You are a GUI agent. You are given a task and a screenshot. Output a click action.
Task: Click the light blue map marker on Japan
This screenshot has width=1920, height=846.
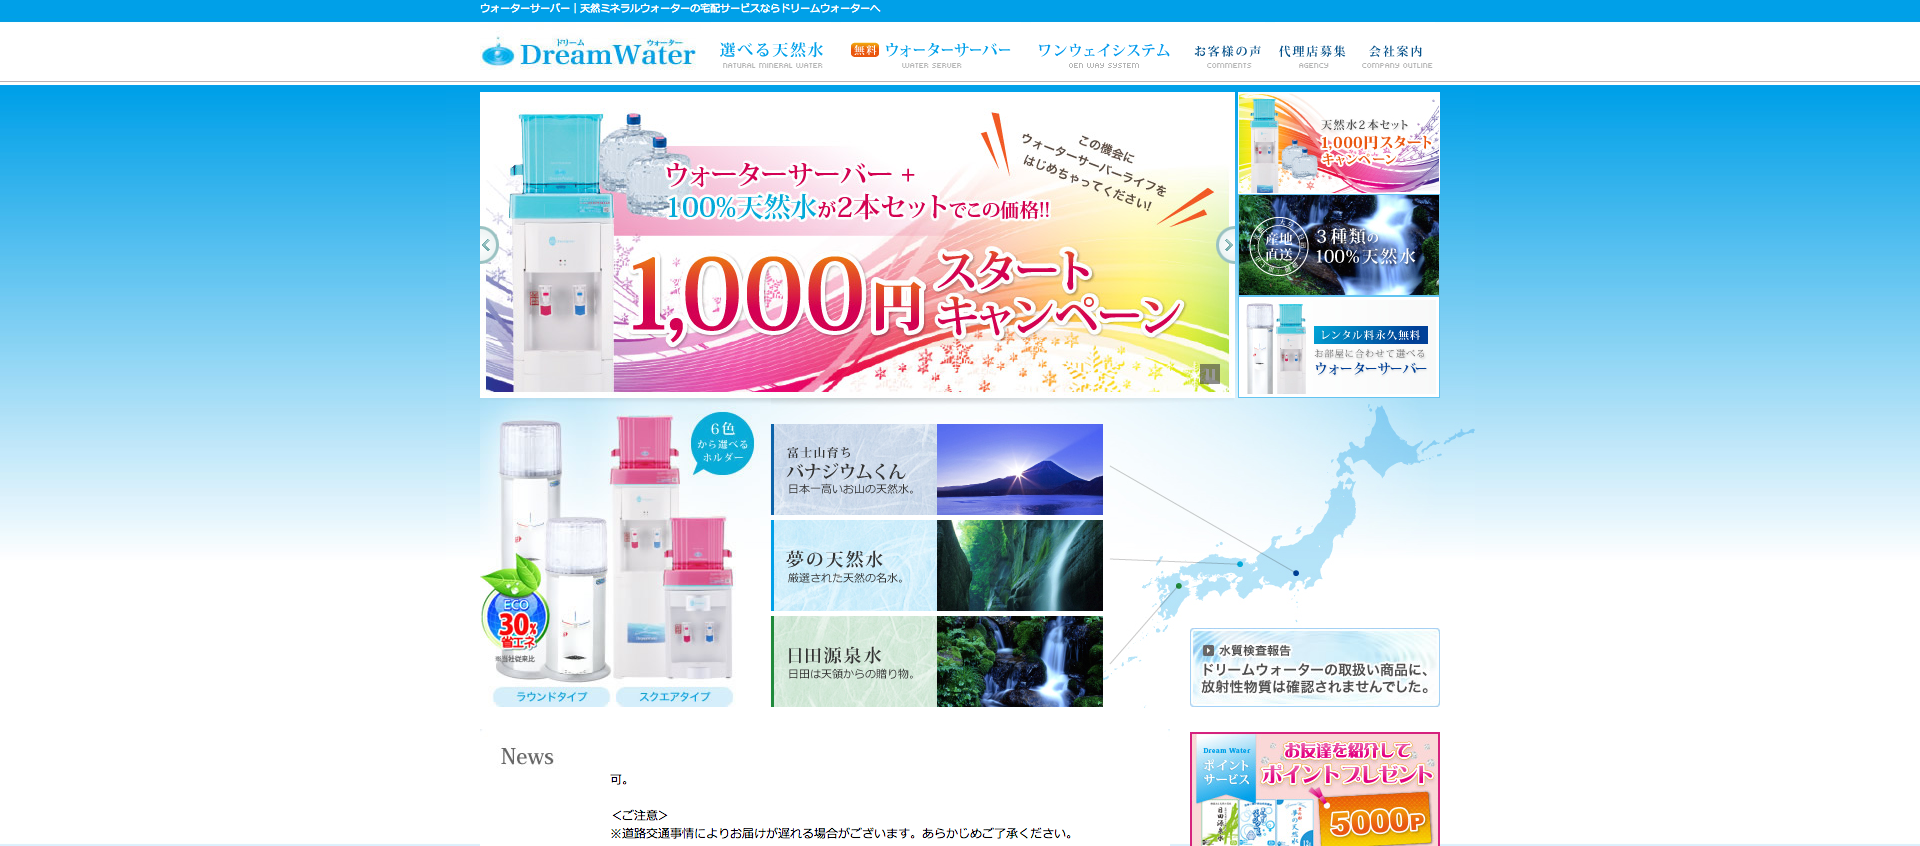click(x=1240, y=564)
